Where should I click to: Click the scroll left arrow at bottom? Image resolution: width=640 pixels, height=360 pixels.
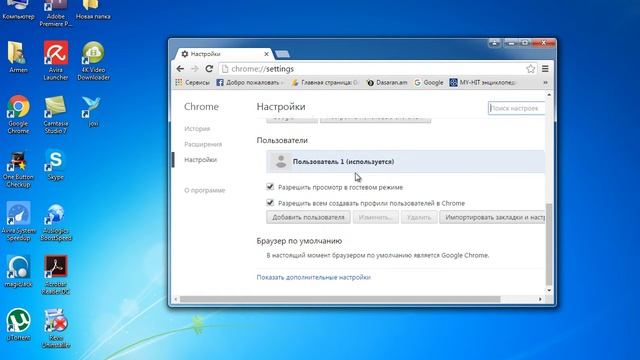[x=176, y=299]
